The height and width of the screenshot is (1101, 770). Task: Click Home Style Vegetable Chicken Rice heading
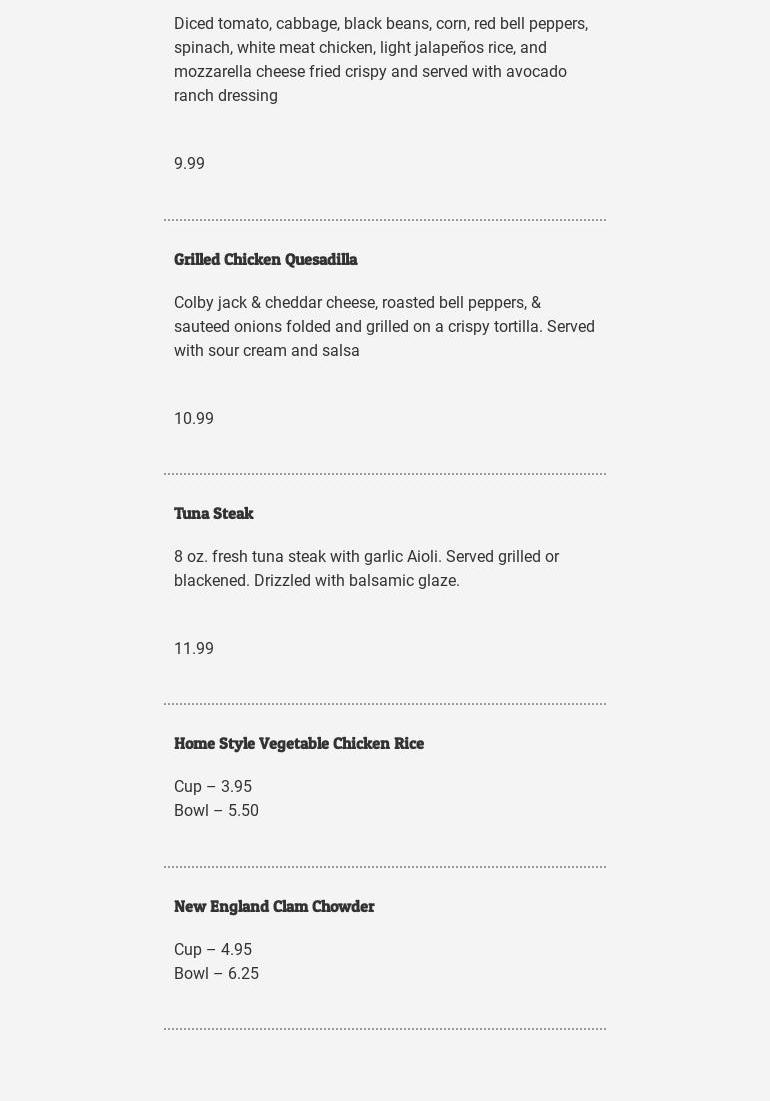(298, 743)
